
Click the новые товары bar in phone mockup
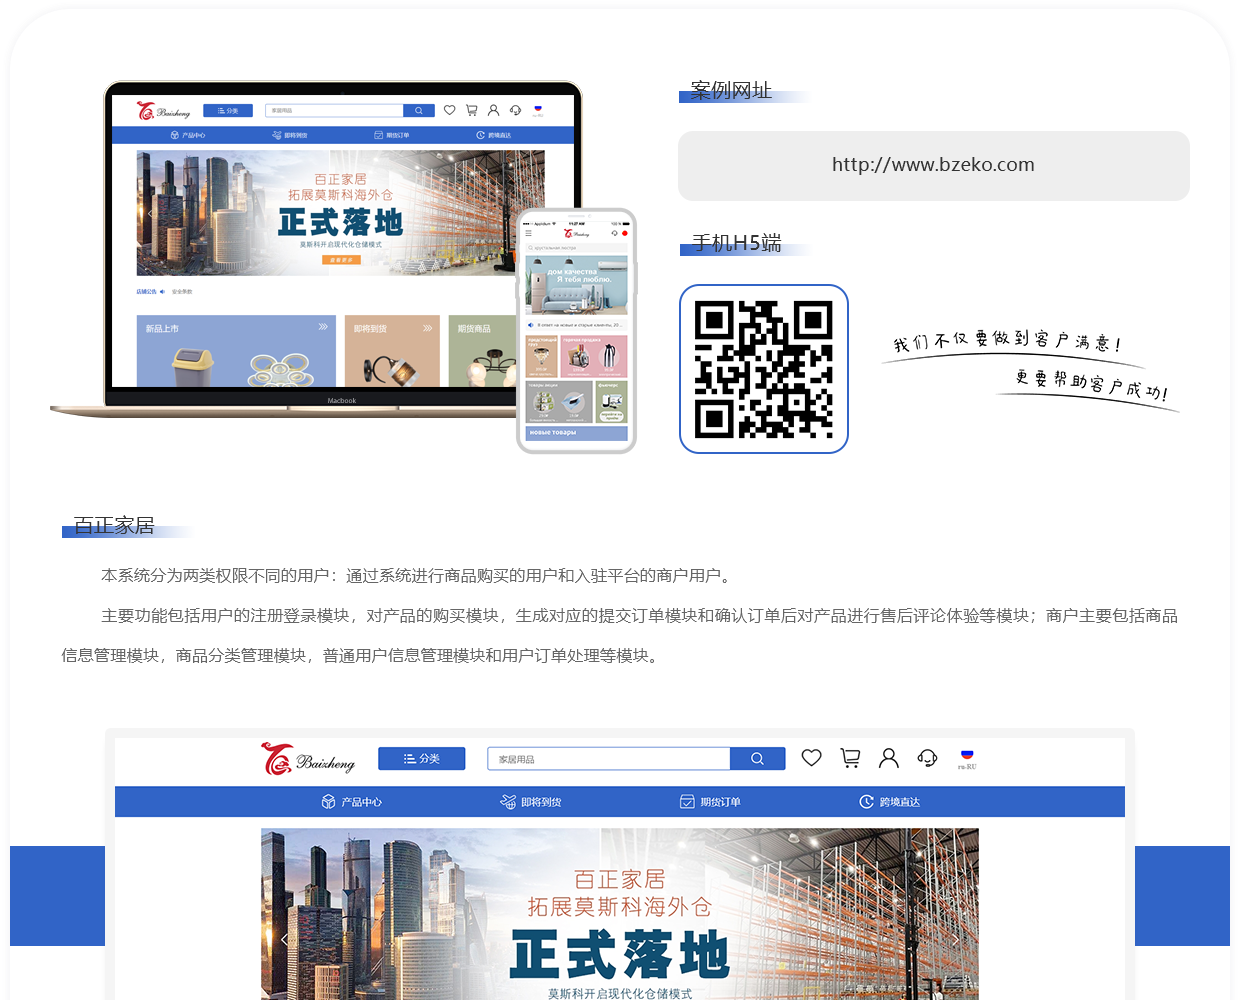tap(577, 433)
